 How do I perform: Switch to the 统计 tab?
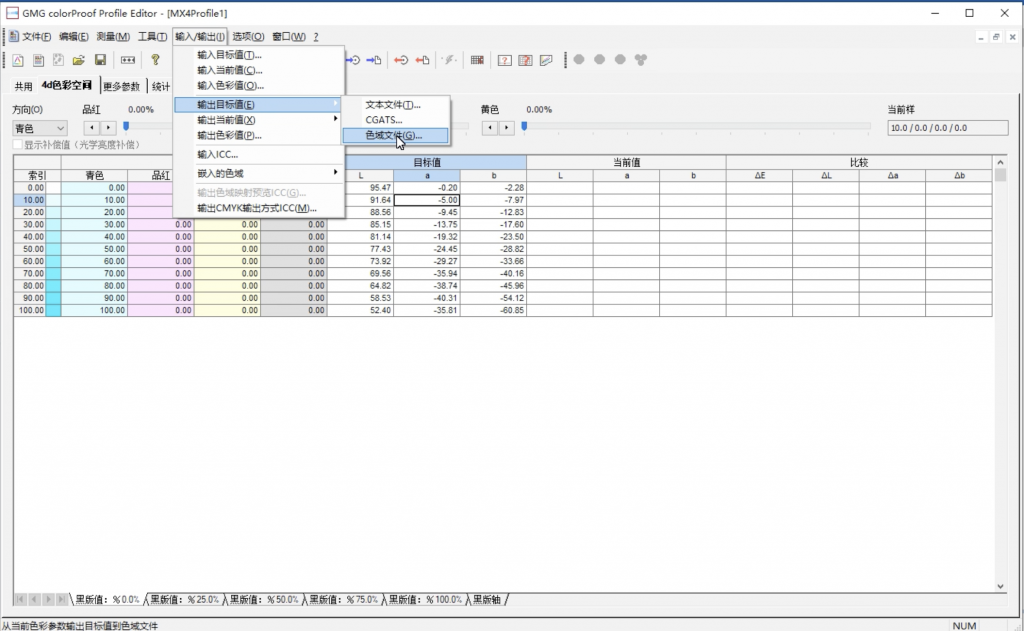tap(161, 86)
